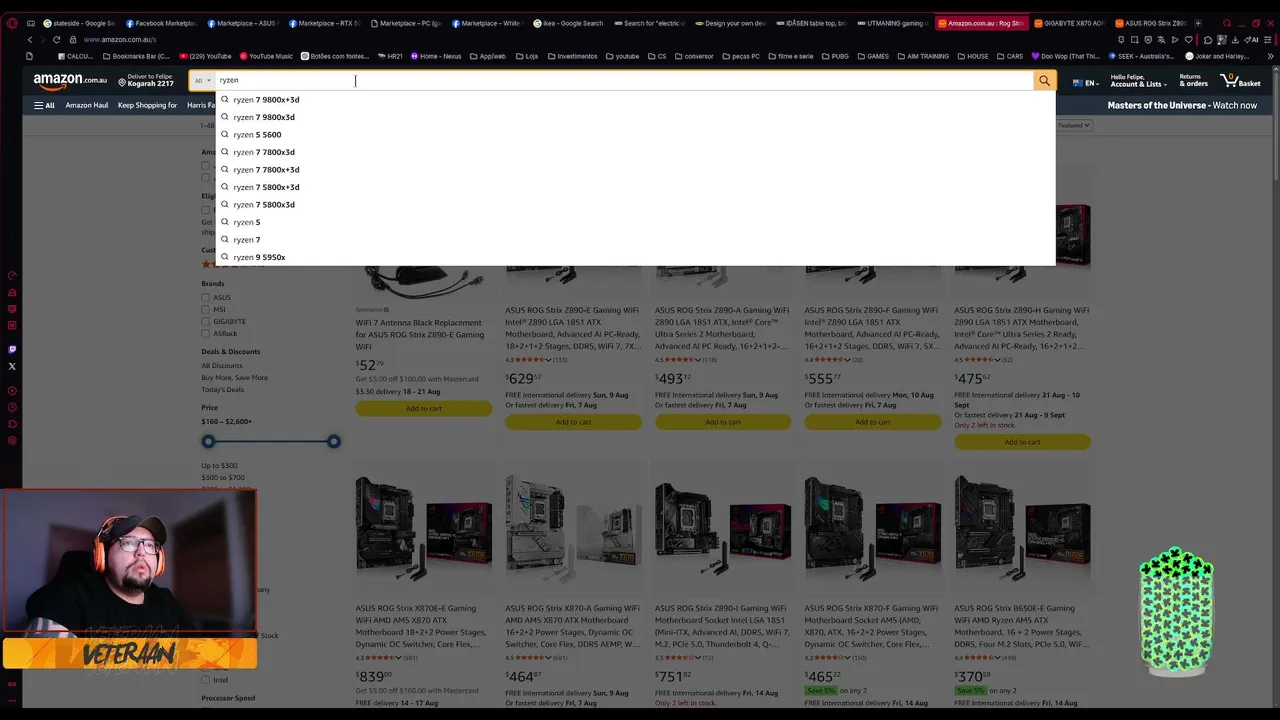Screen dimensions: 1280x720
Task: Tick the MSI brand checkbox
Action: (205, 310)
